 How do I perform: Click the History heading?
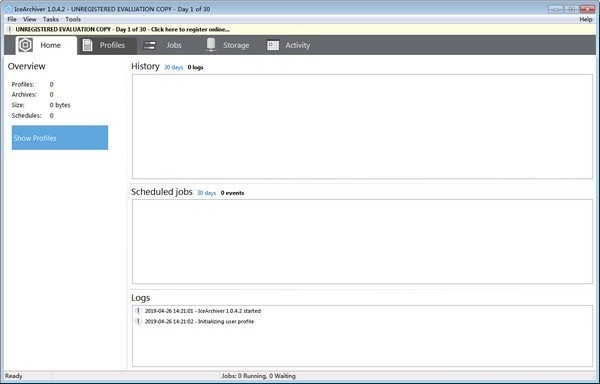point(145,66)
